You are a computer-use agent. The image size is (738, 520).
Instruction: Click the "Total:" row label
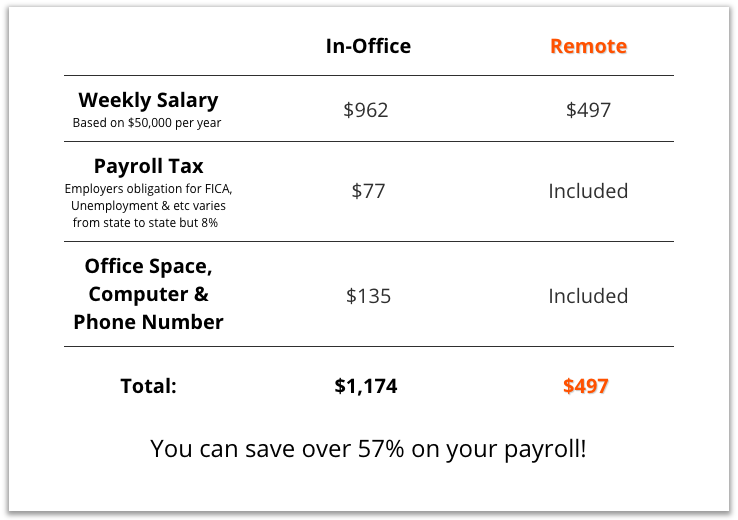pos(148,386)
